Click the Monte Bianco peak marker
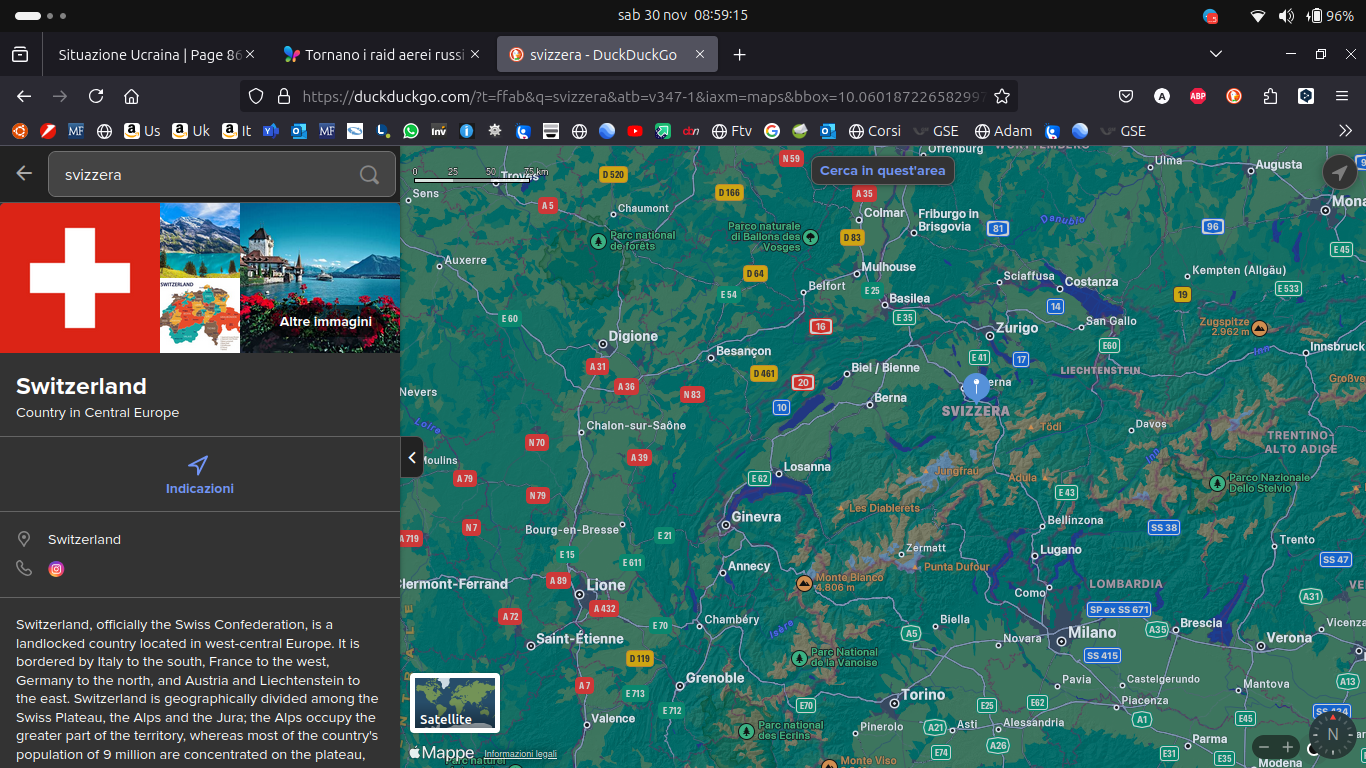Image resolution: width=1366 pixels, height=768 pixels. 803,583
